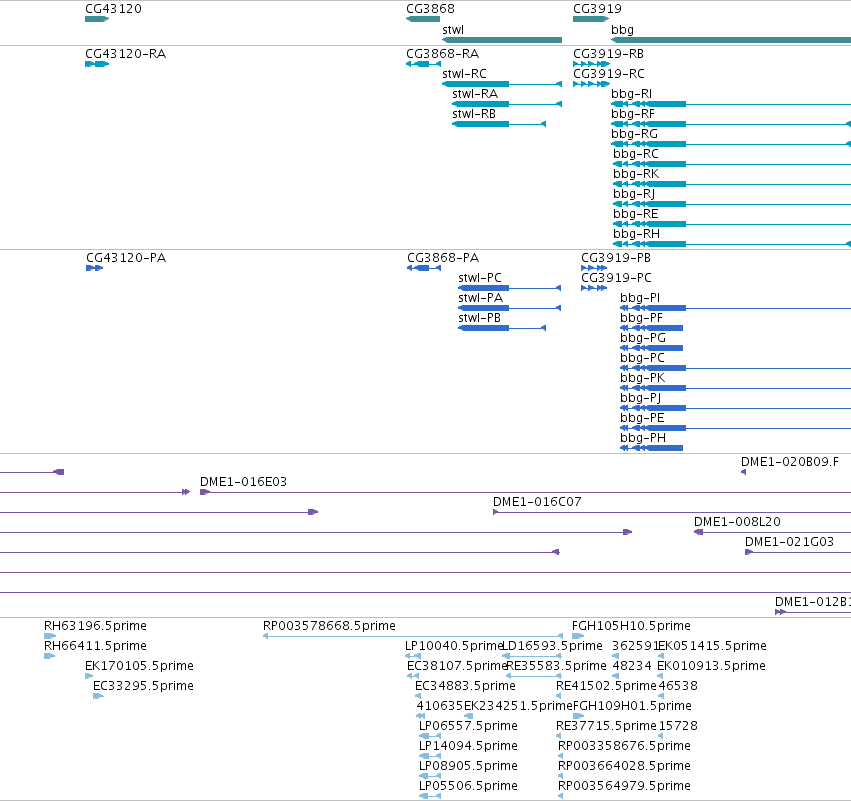Image resolution: width=851 pixels, height=801 pixels.
Task: Open protein bbg-PJ
Action: (x=641, y=398)
